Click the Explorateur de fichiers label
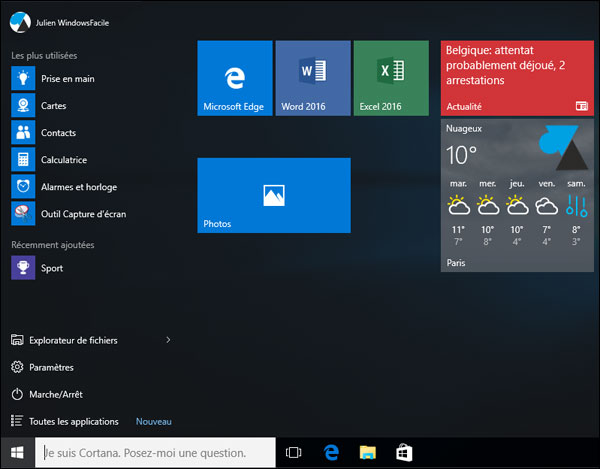This screenshot has width=600, height=469. pos(73,340)
